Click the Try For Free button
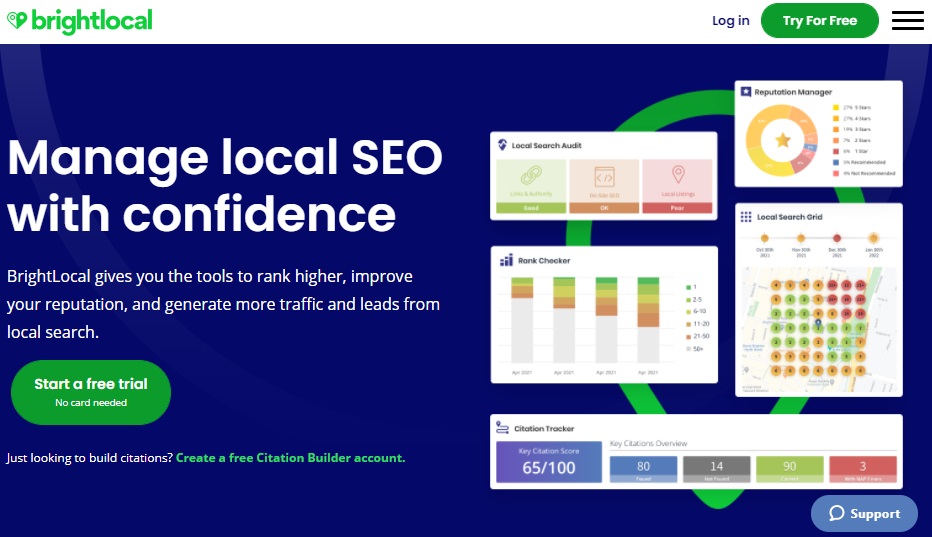The width and height of the screenshot is (932, 537). [820, 21]
